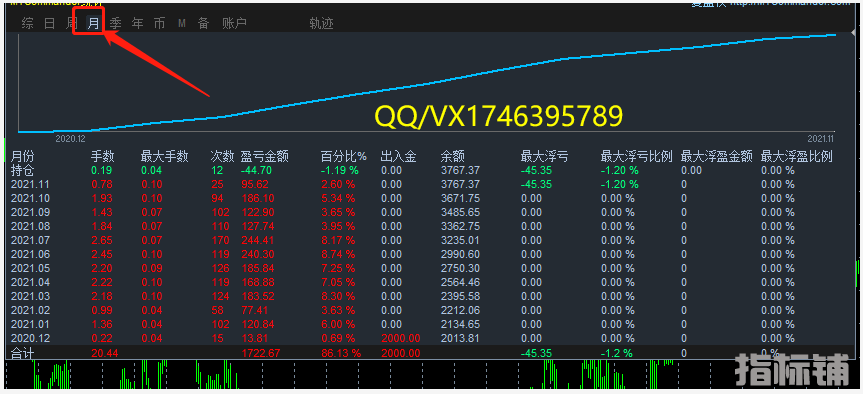Open the 日 daily tab
The height and width of the screenshot is (394, 863).
click(50, 23)
